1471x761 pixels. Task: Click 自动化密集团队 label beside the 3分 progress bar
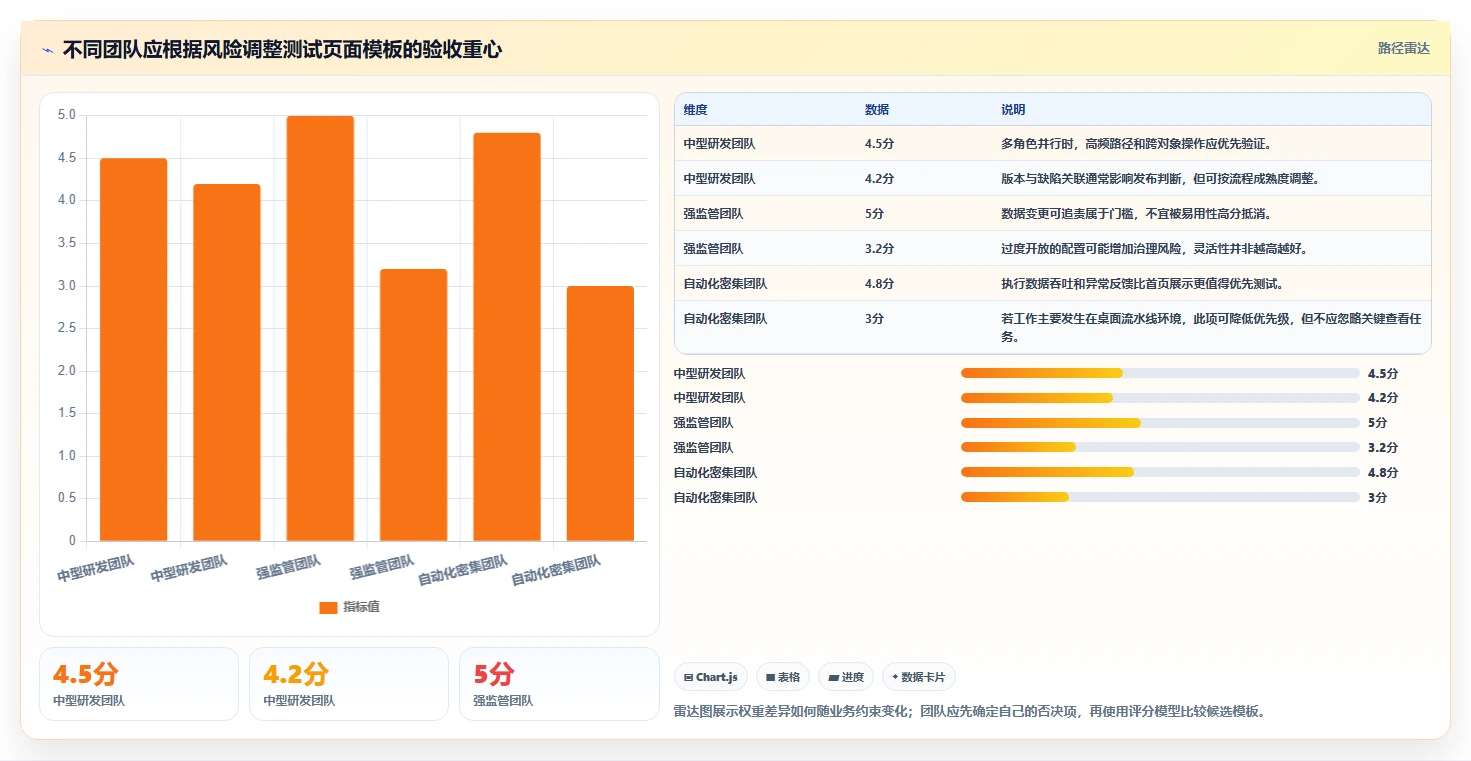tap(716, 497)
